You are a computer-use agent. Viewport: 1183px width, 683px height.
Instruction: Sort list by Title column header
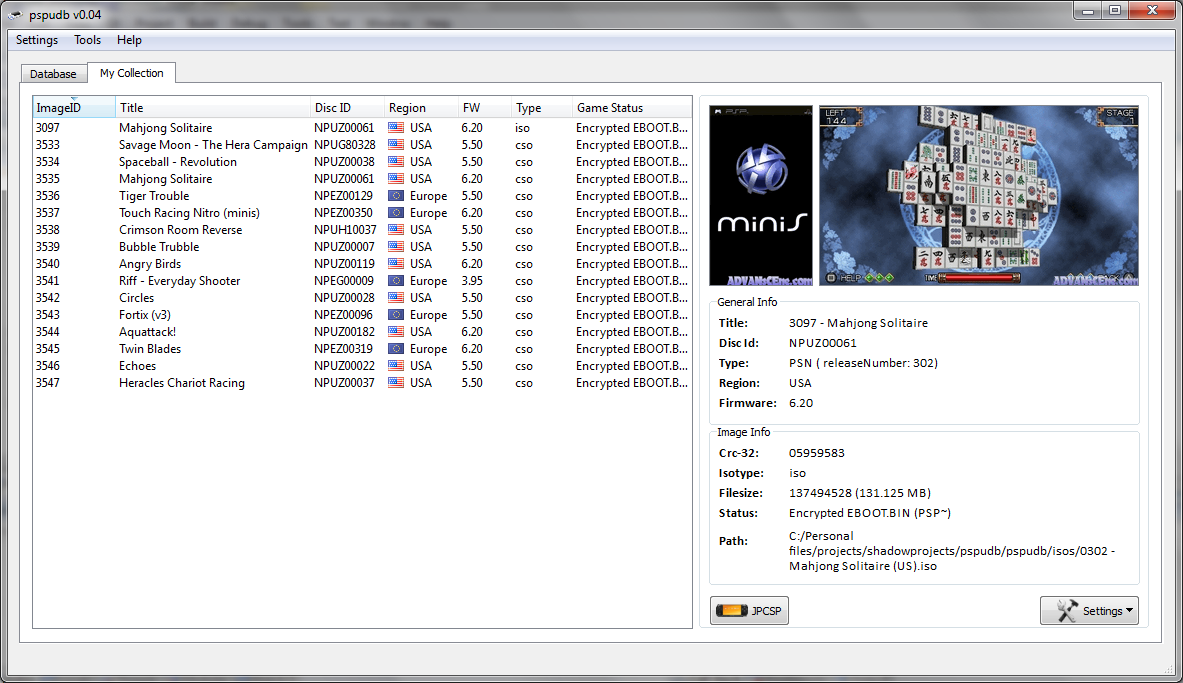[213, 107]
